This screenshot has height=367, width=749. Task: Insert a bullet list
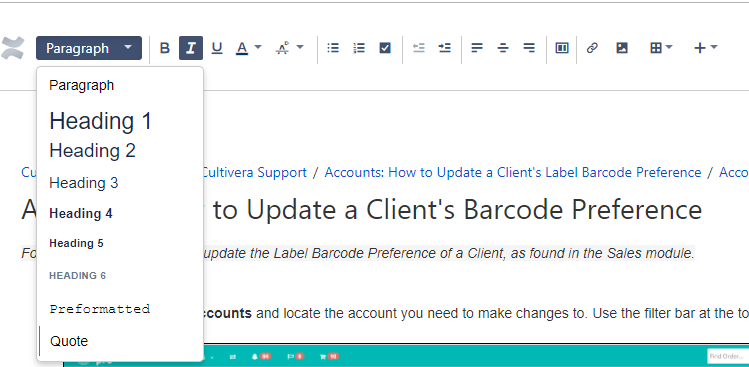click(x=333, y=48)
